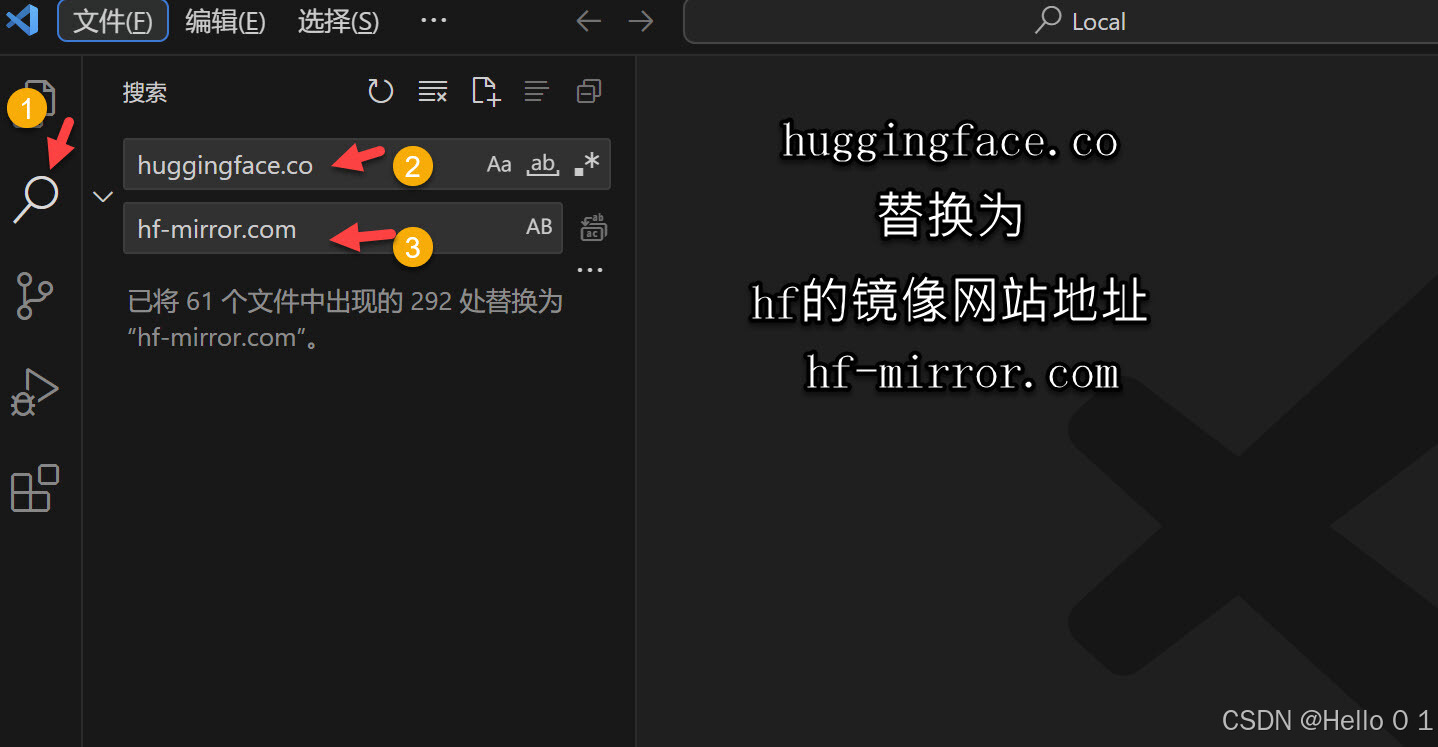The width and height of the screenshot is (1438, 747).
Task: Refresh the search results
Action: coord(380,92)
